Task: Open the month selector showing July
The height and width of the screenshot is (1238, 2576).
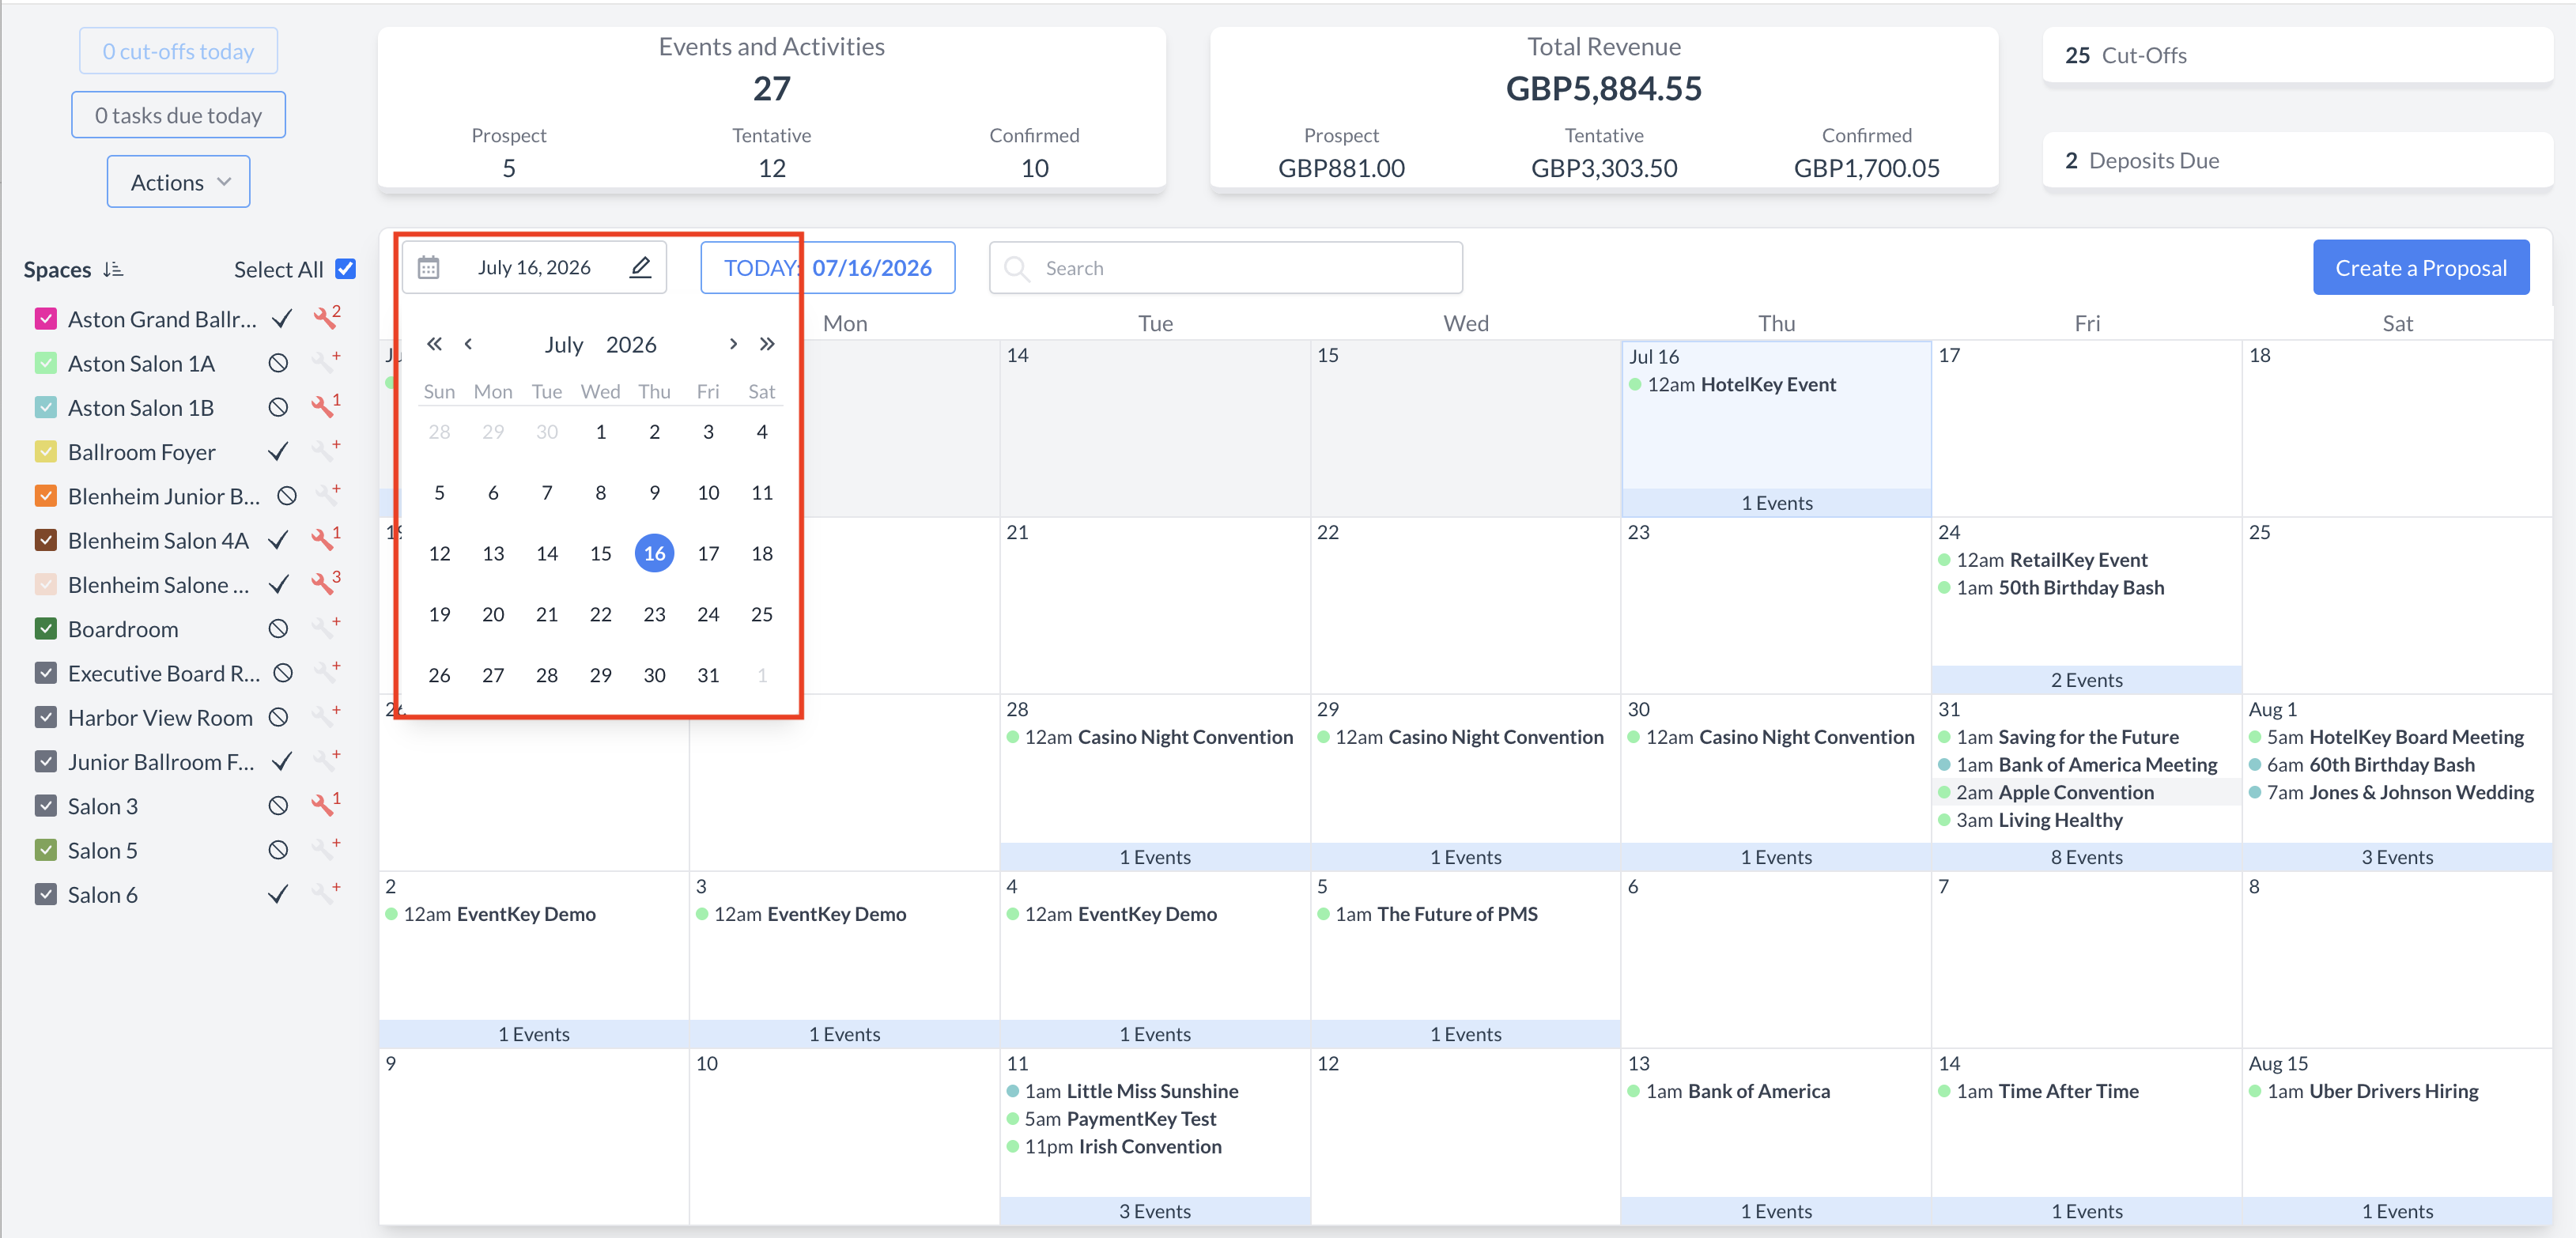Action: point(563,344)
